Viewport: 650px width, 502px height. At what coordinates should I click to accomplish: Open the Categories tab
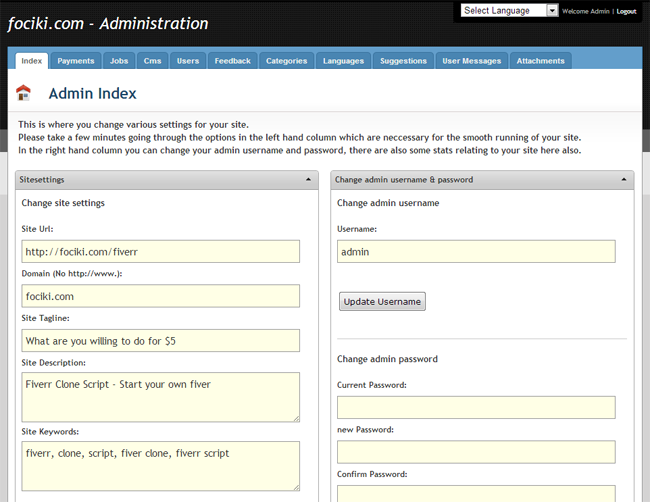[286, 61]
